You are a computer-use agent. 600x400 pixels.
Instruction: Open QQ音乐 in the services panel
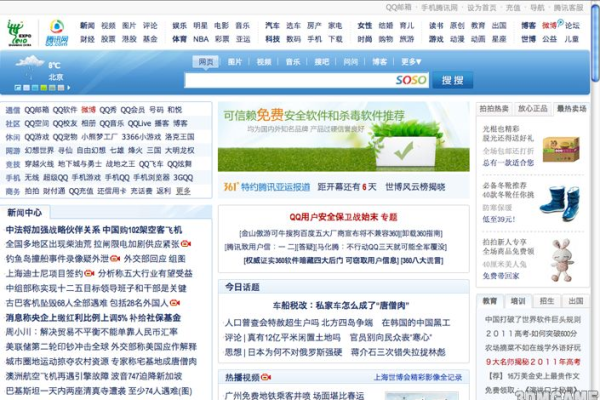(x=111, y=123)
